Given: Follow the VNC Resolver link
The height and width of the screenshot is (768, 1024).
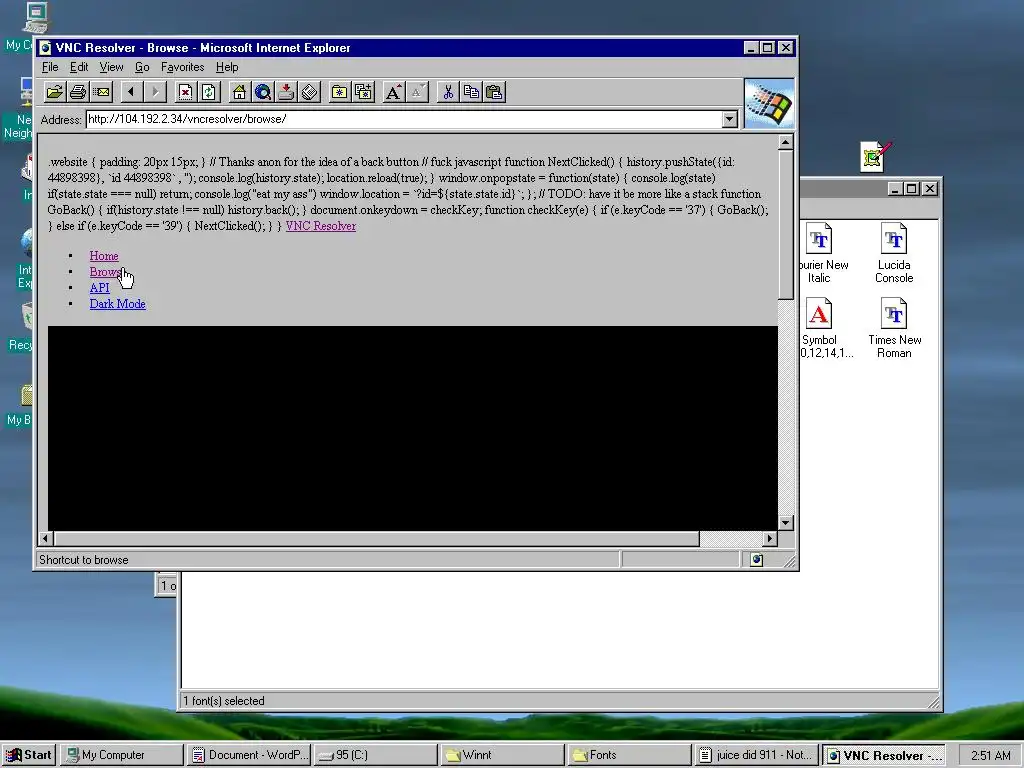Looking at the screenshot, I should pos(321,226).
